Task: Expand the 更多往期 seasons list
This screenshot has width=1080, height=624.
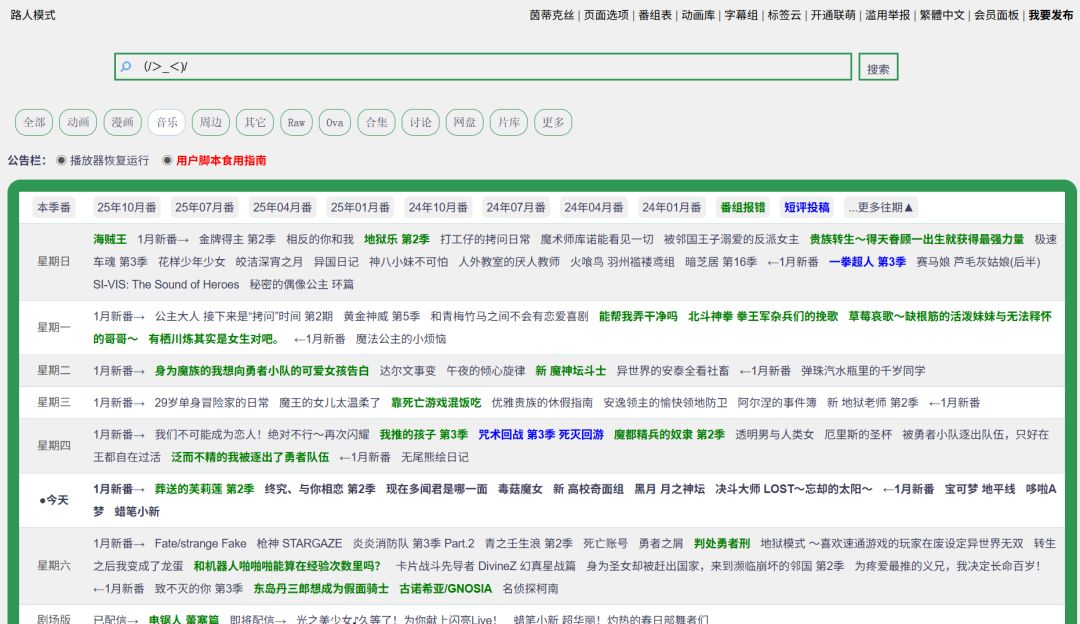Action: click(881, 207)
